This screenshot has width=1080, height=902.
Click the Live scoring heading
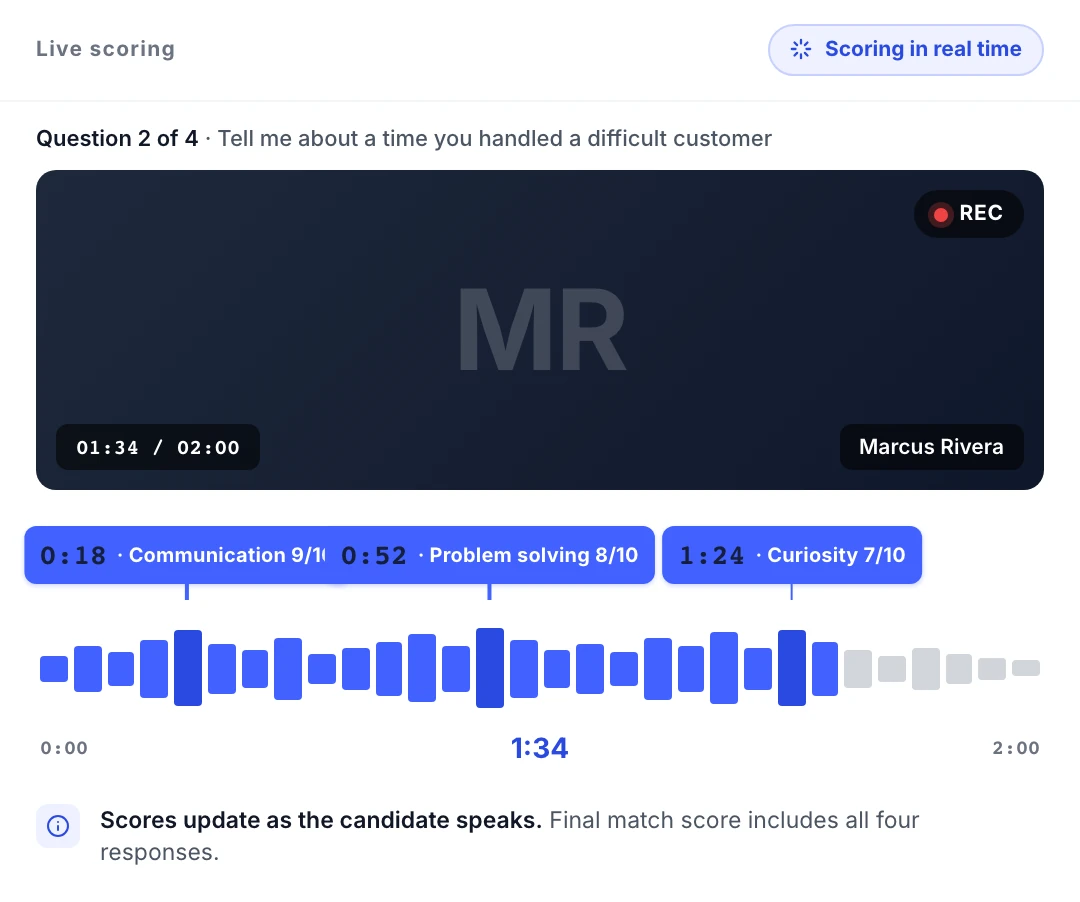click(x=105, y=49)
